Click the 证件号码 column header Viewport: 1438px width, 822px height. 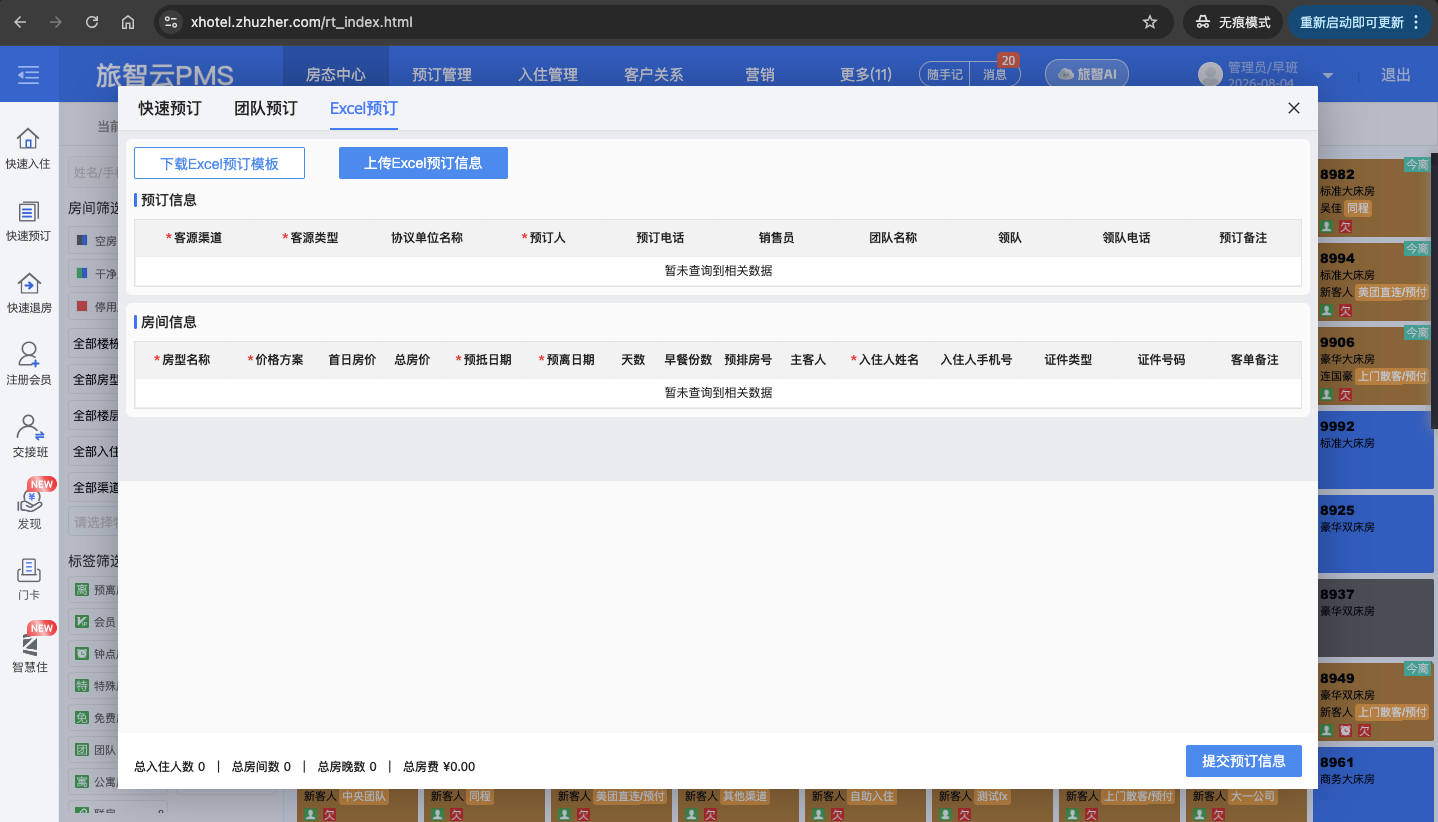[x=1161, y=360]
